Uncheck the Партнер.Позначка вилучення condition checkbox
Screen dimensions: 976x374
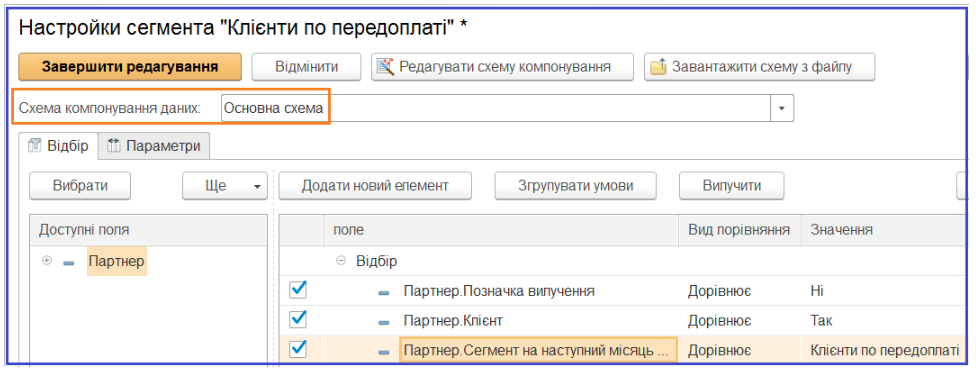pos(299,289)
